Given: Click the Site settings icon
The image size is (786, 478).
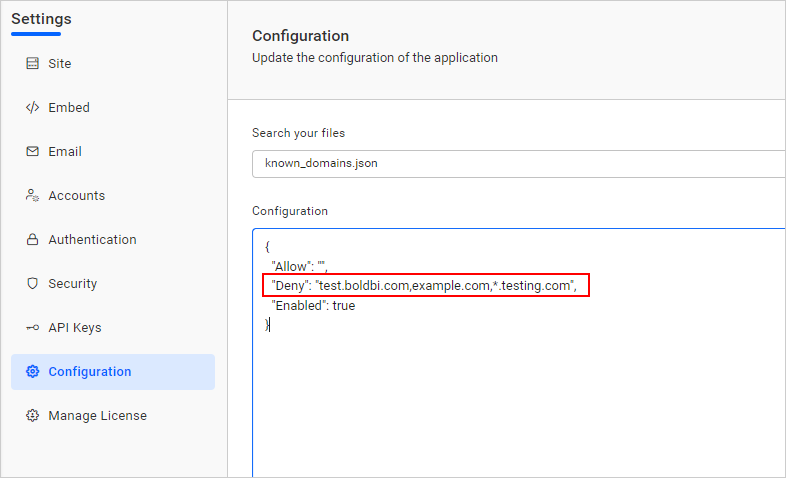Looking at the screenshot, I should [33, 63].
